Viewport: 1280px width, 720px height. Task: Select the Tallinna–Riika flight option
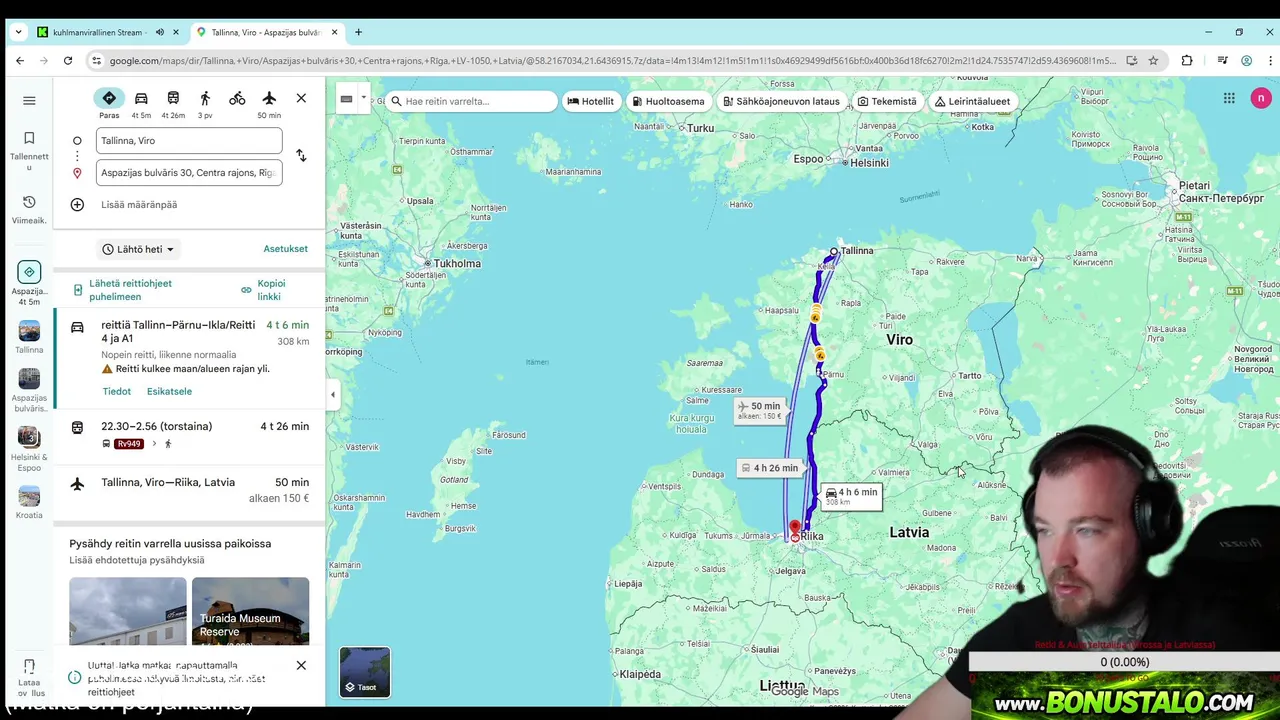coord(190,490)
